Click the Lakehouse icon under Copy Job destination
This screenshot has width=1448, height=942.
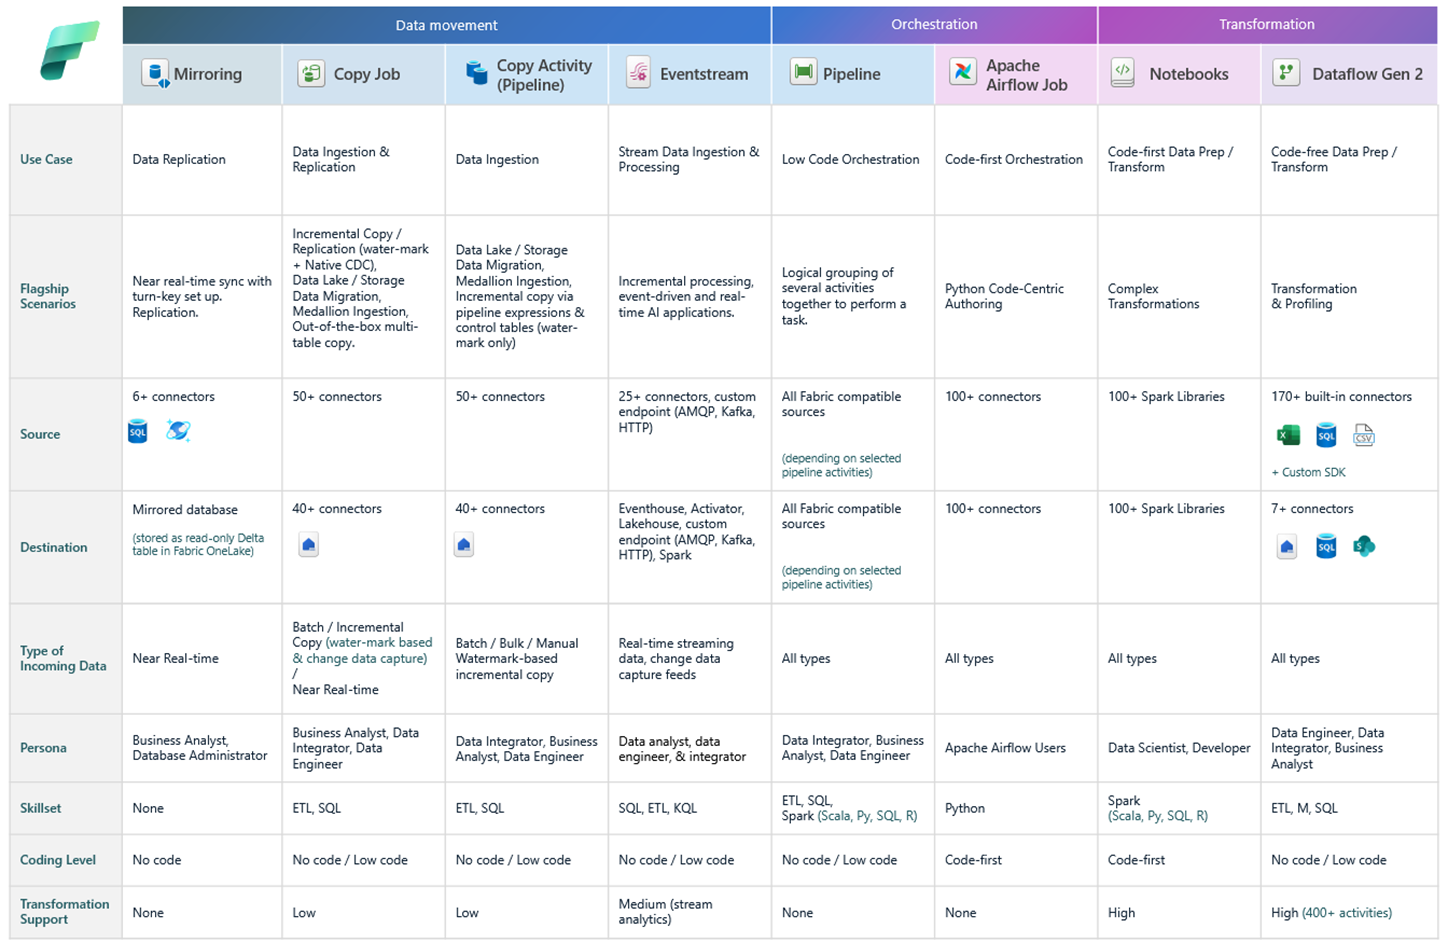[309, 545]
